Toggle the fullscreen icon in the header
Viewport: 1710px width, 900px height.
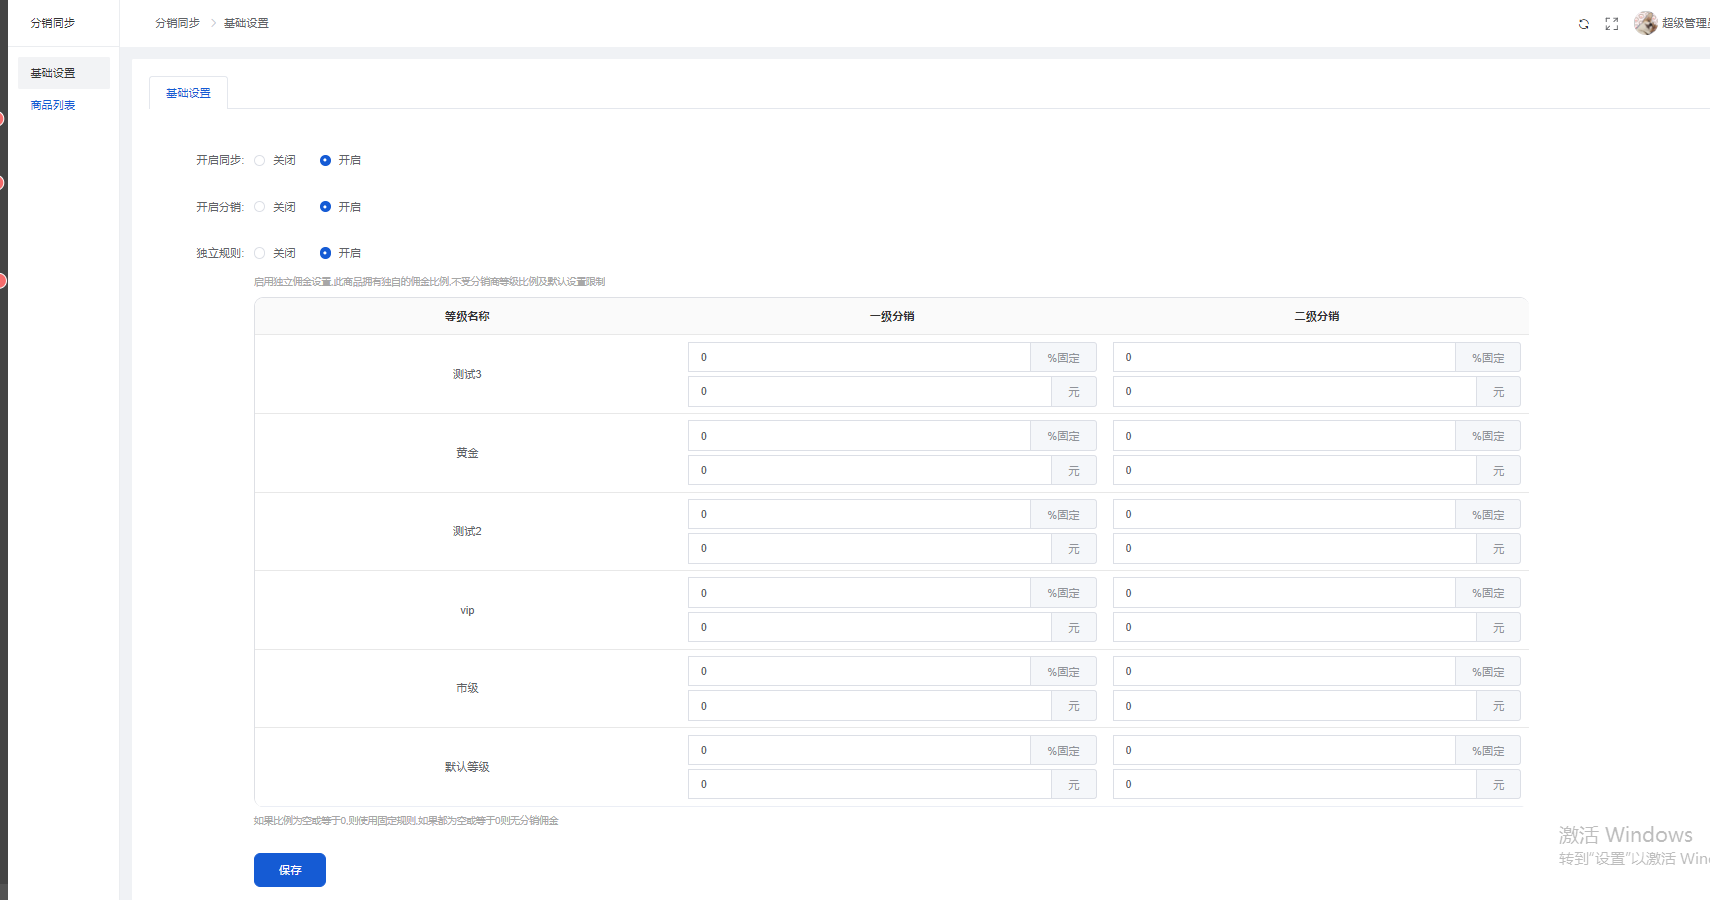coord(1612,24)
